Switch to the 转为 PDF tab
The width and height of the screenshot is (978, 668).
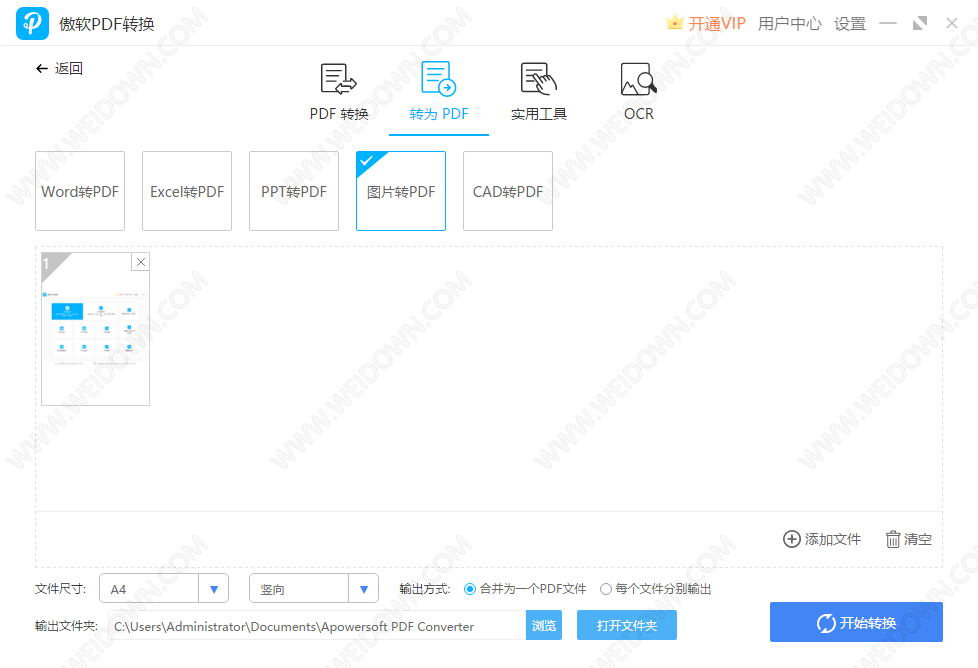pyautogui.click(x=438, y=92)
